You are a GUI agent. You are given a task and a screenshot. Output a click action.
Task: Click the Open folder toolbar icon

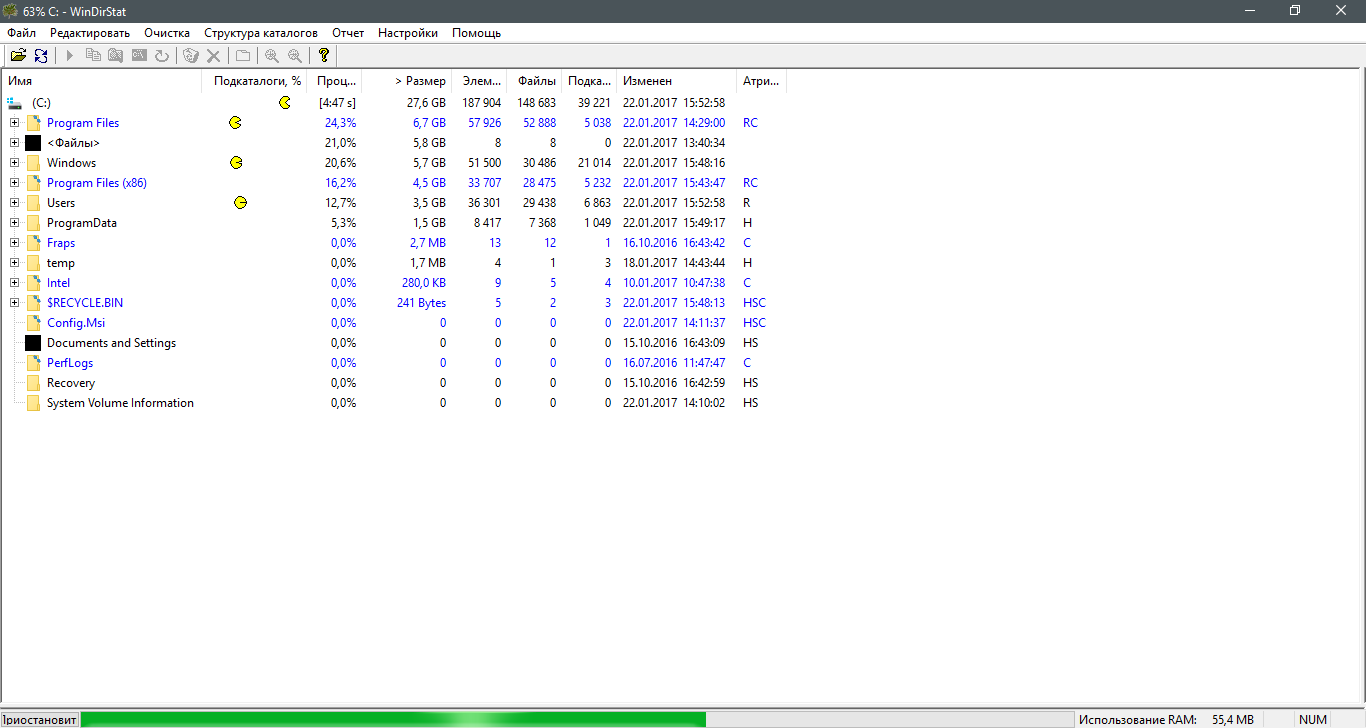click(x=18, y=56)
